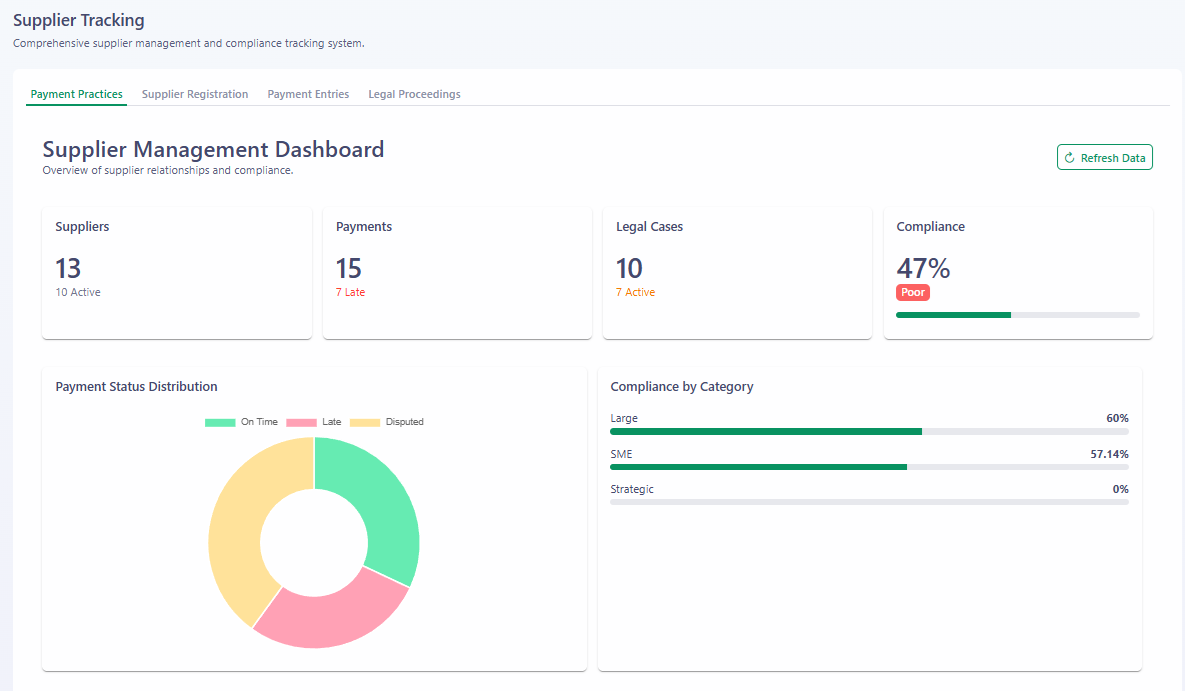This screenshot has width=1185, height=691.
Task: Click the Supplier Management Dashboard title
Action: point(213,149)
